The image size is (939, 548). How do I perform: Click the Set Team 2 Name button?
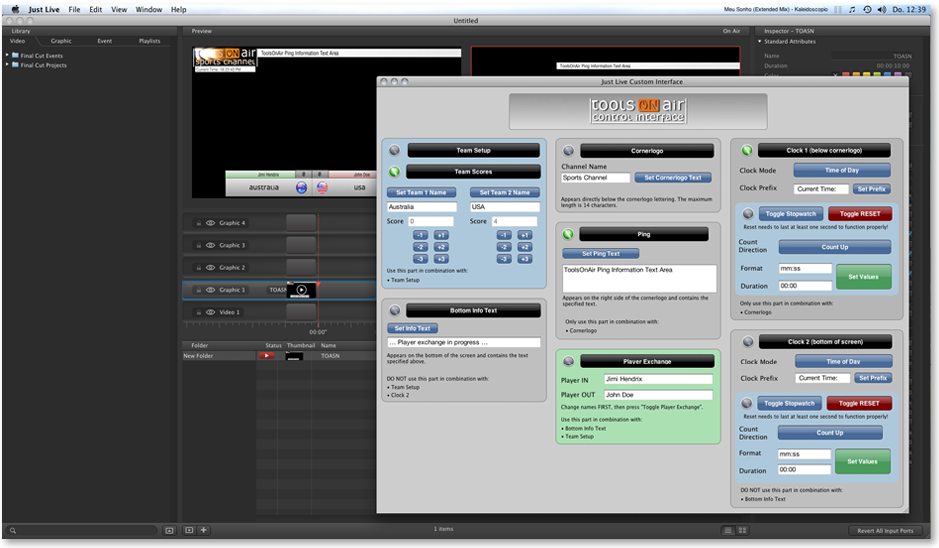click(505, 192)
